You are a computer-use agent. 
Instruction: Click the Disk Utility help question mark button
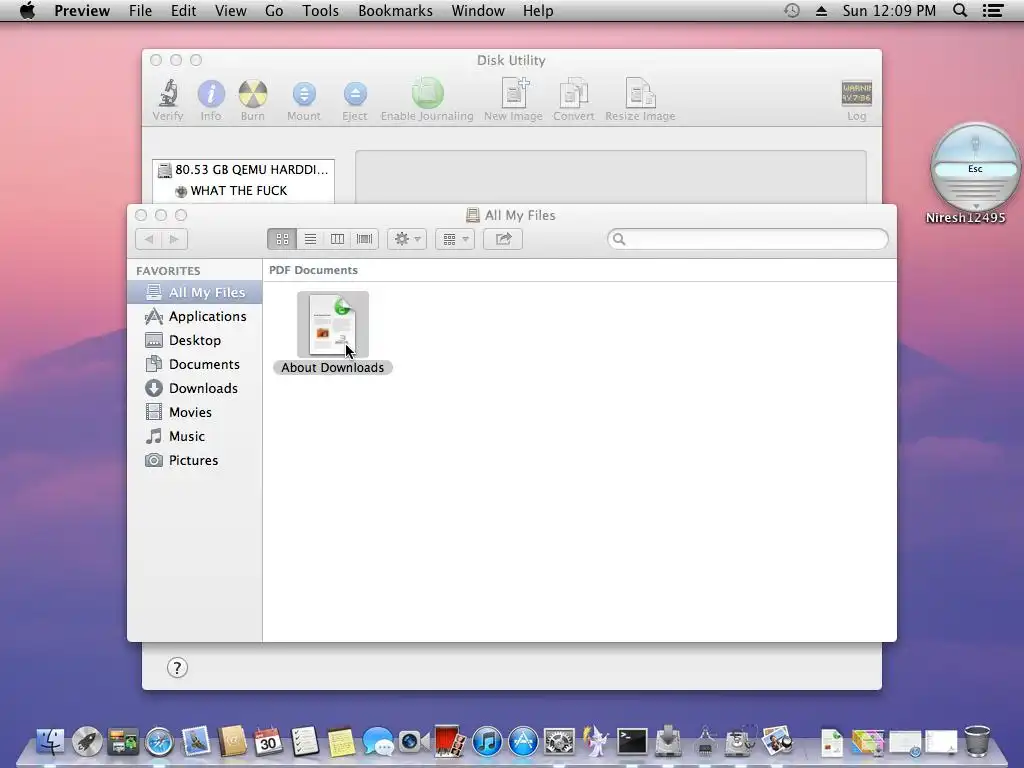pos(177,667)
